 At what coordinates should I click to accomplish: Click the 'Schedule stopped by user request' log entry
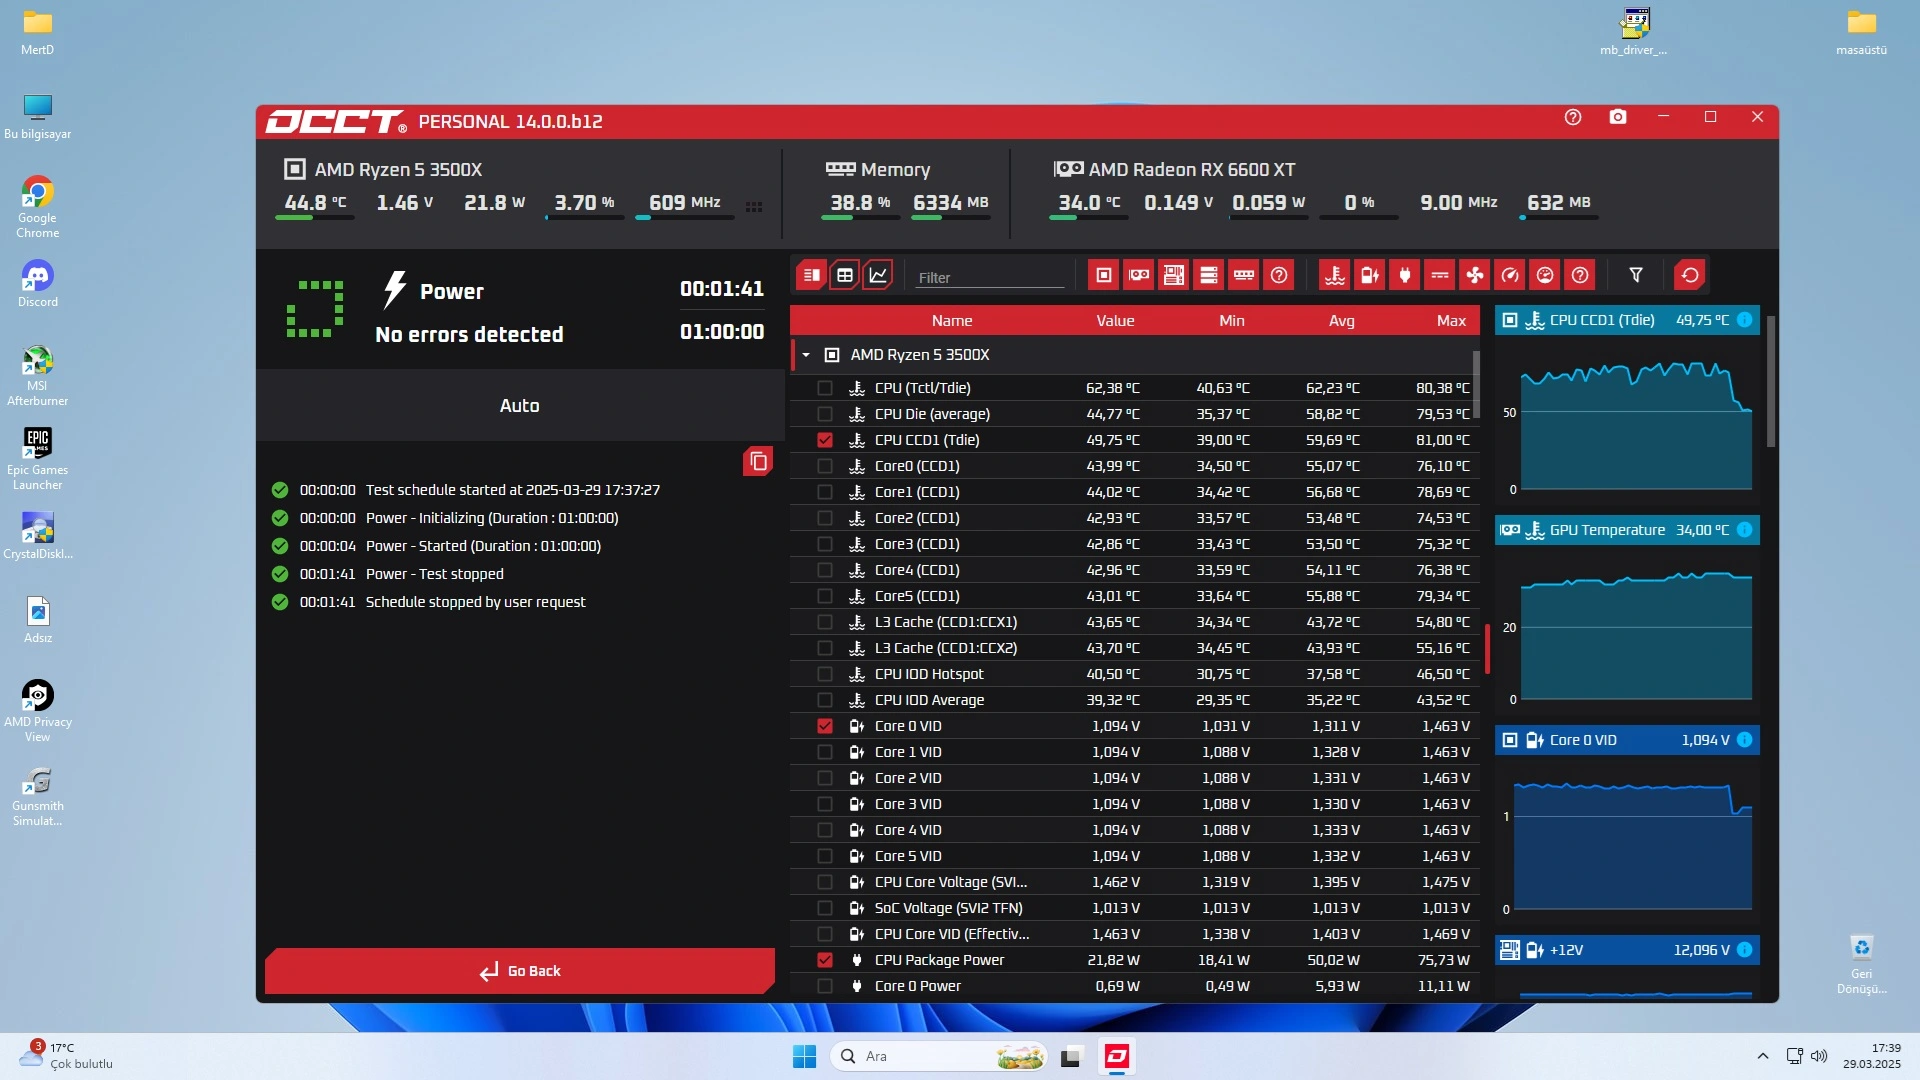[475, 602]
